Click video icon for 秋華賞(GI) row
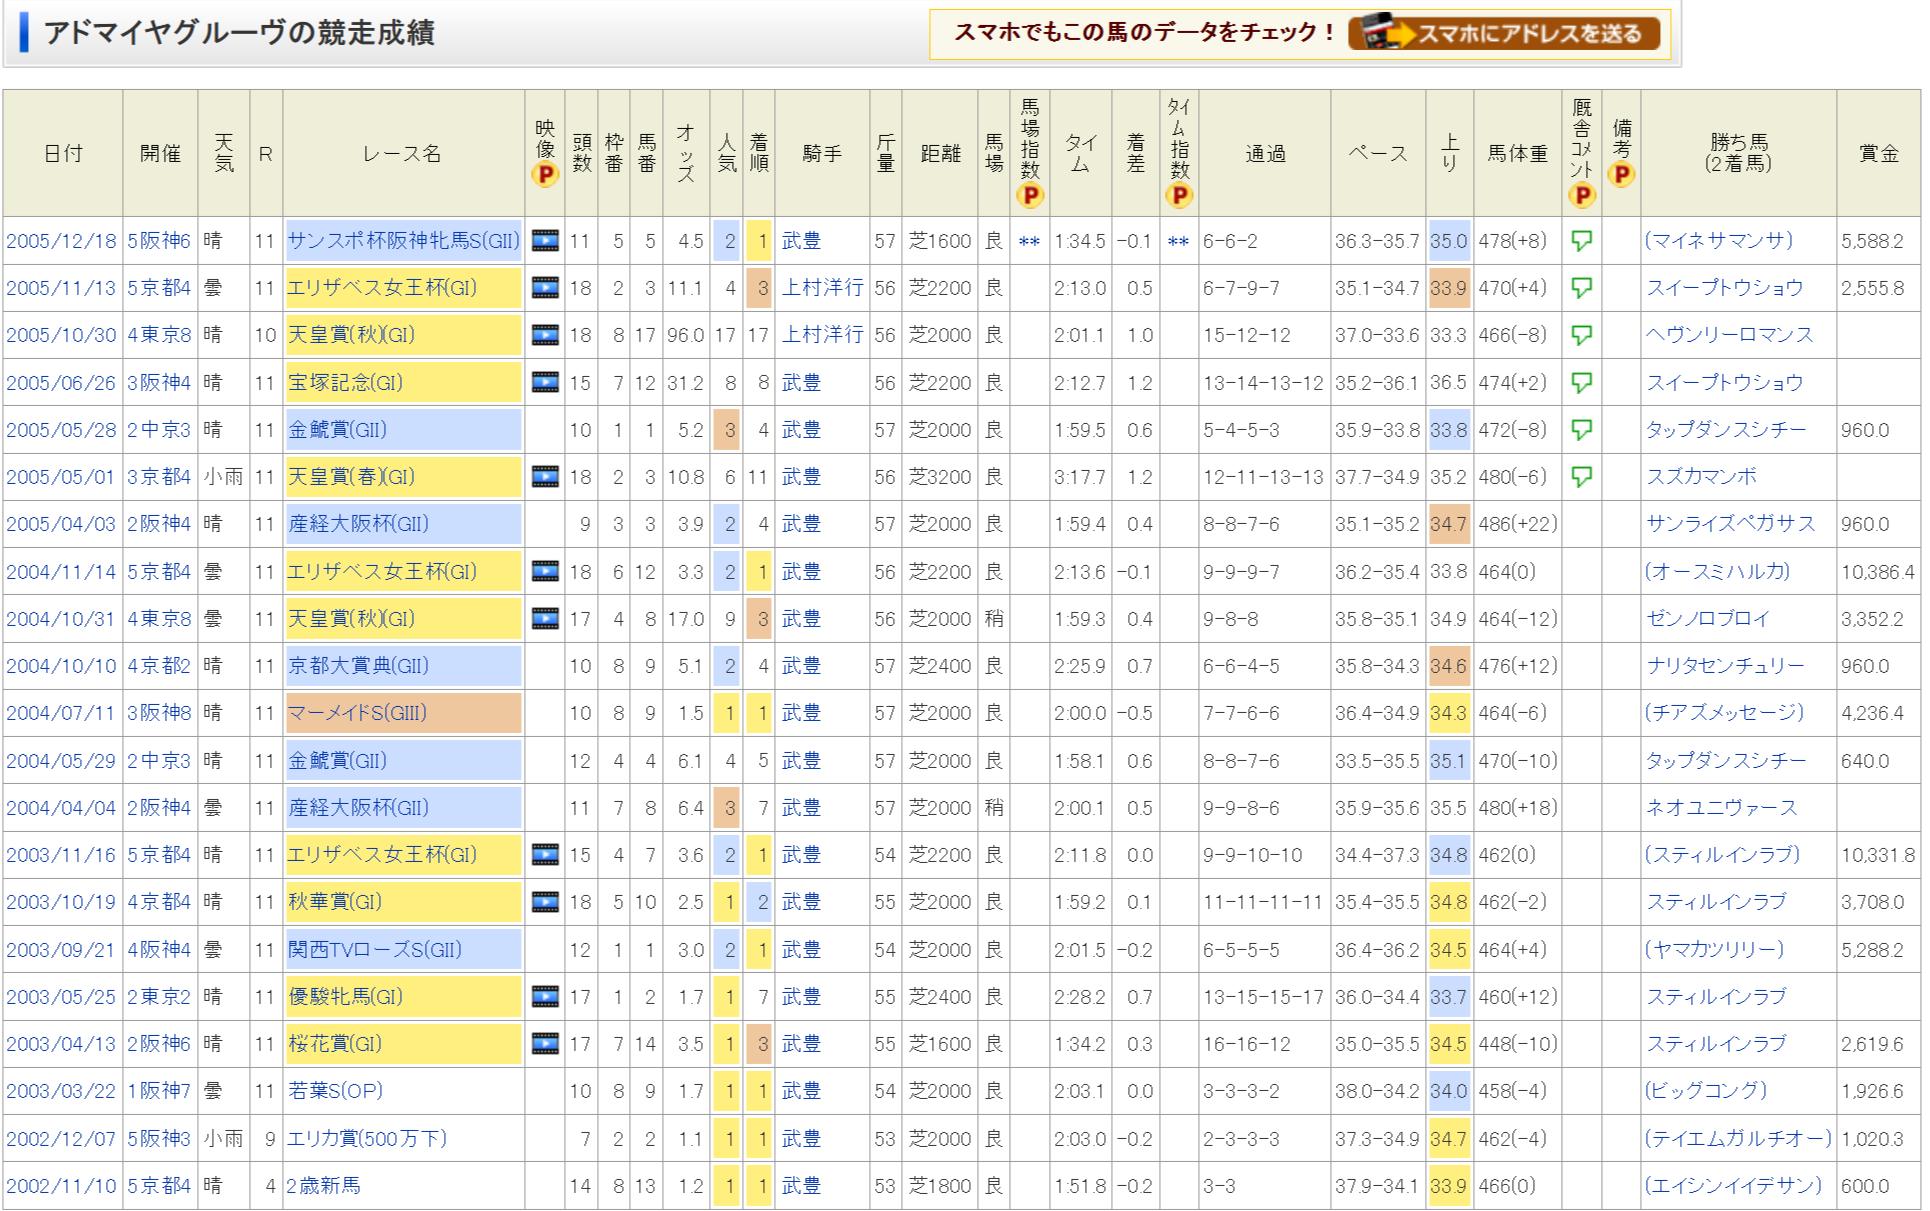This screenshot has height=1211, width=1930. [x=544, y=902]
